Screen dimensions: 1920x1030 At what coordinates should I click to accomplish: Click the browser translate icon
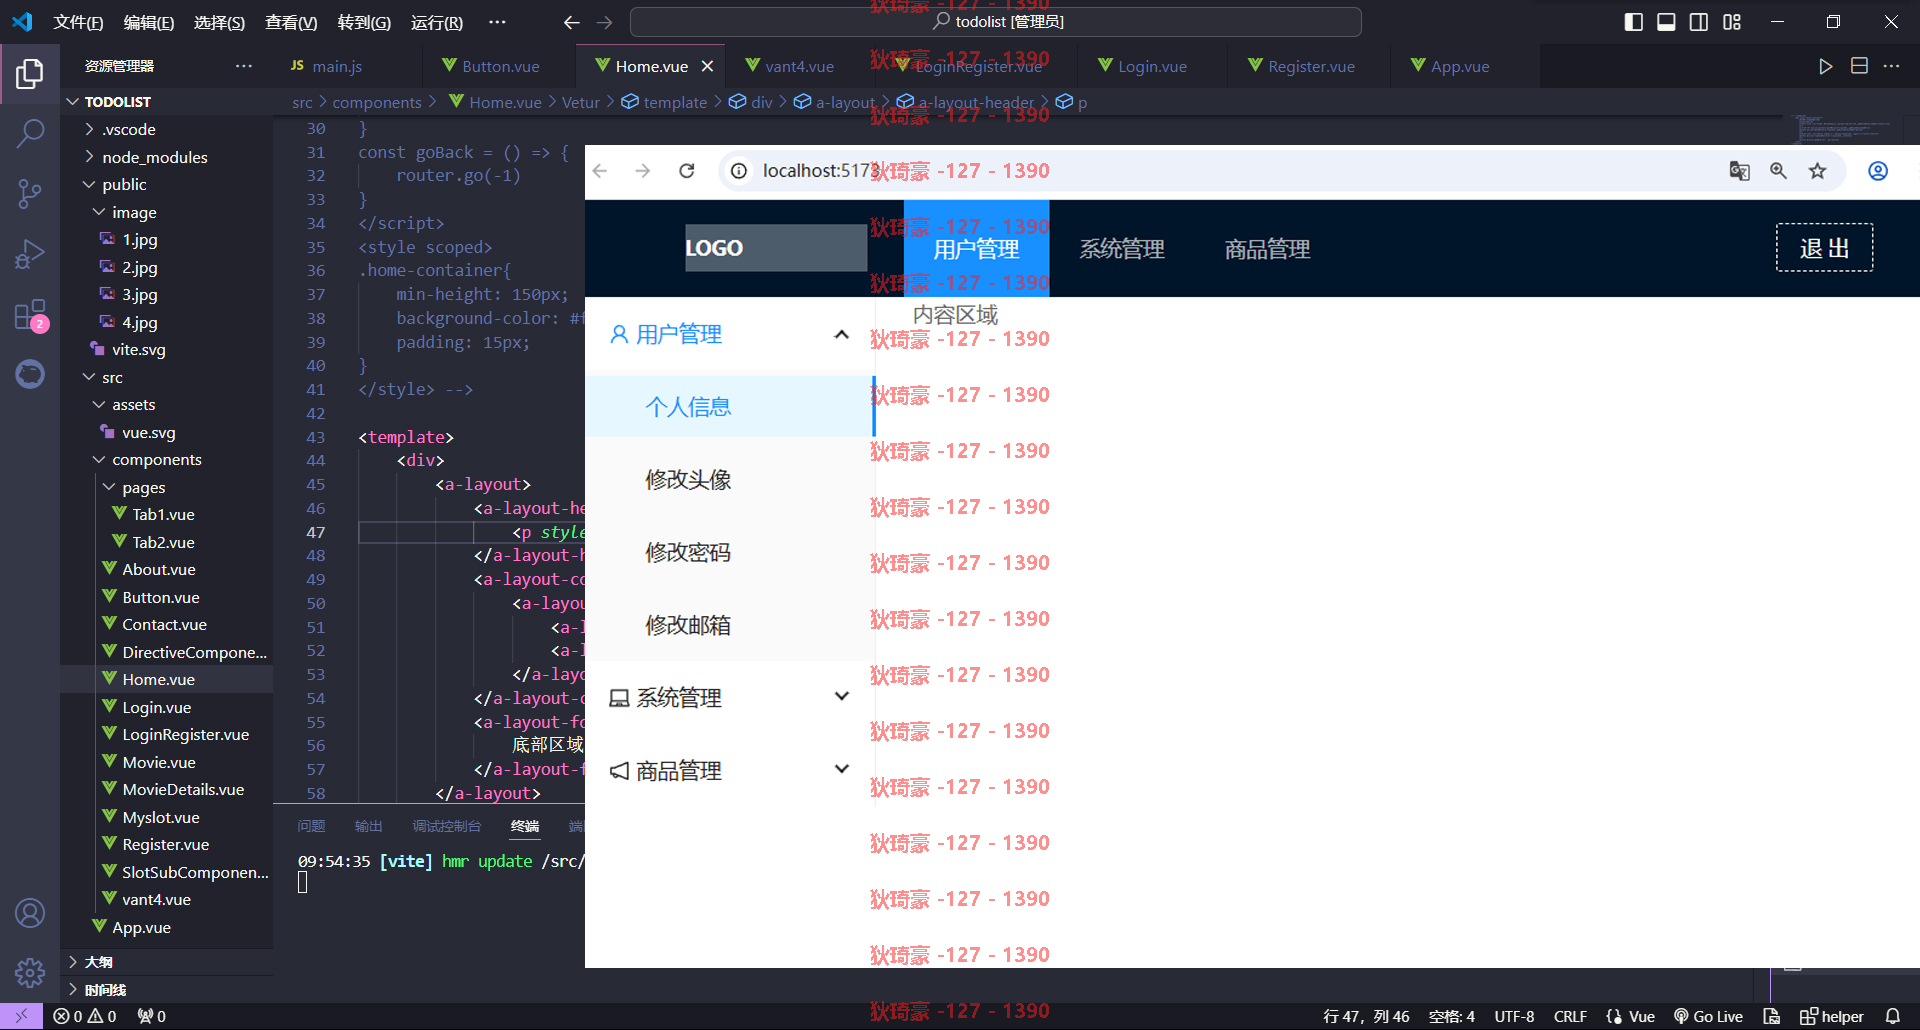(1739, 171)
